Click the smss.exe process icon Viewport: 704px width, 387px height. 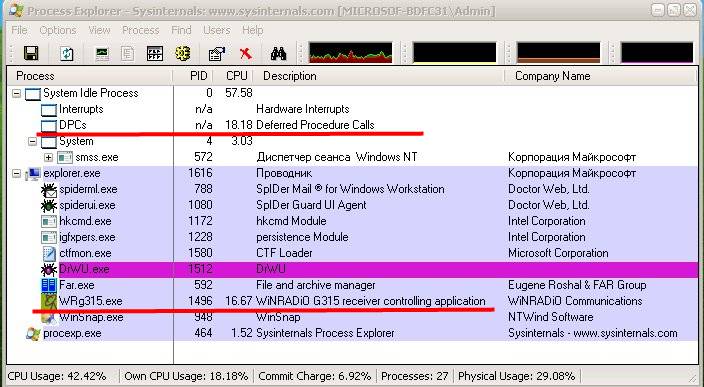coord(65,158)
